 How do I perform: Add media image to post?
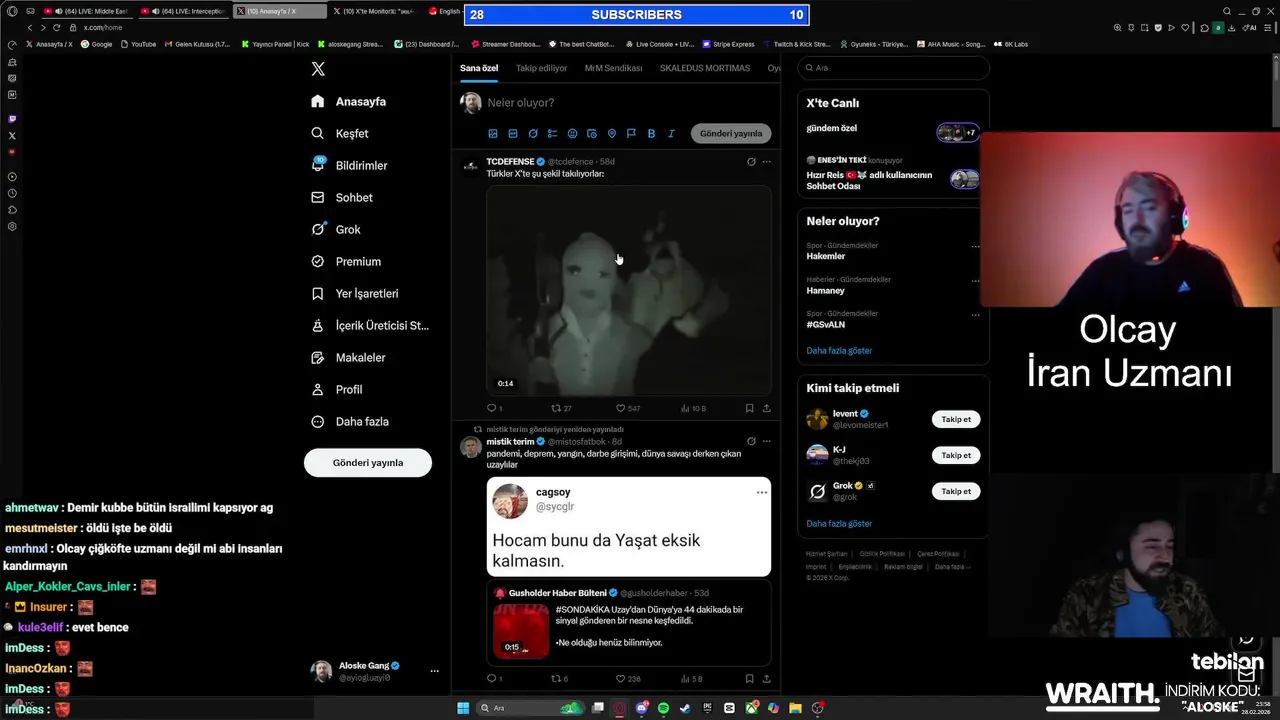pos(493,133)
